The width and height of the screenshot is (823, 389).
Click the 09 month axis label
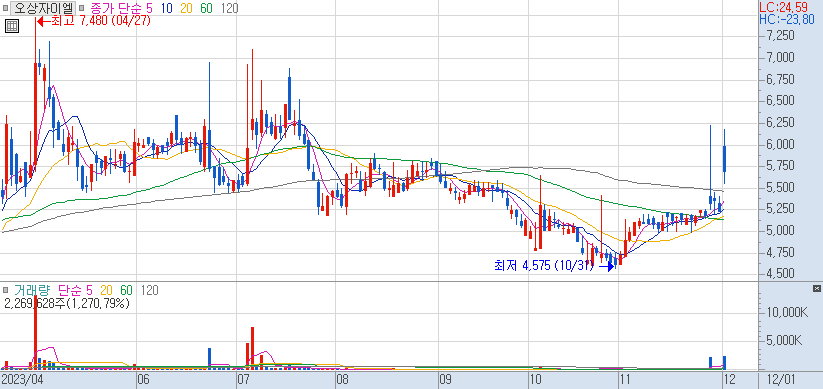[446, 379]
